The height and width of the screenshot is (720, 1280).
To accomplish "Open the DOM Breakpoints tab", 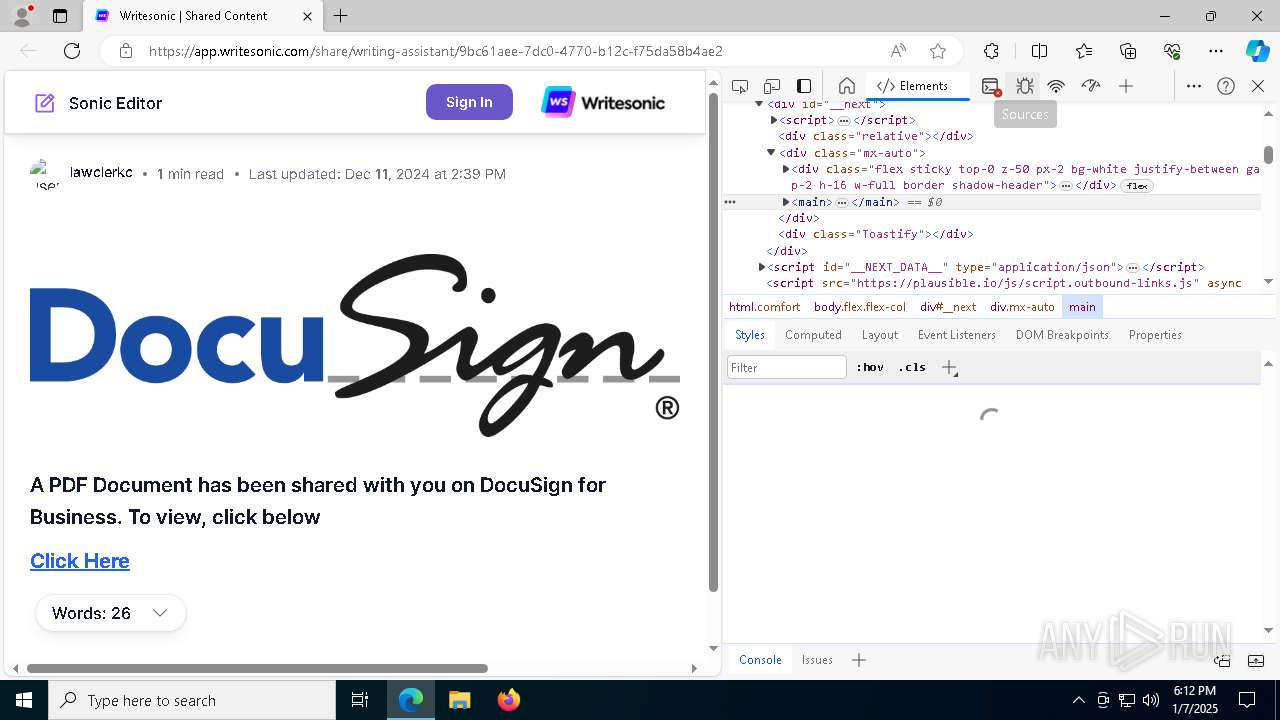I will click(x=1062, y=335).
